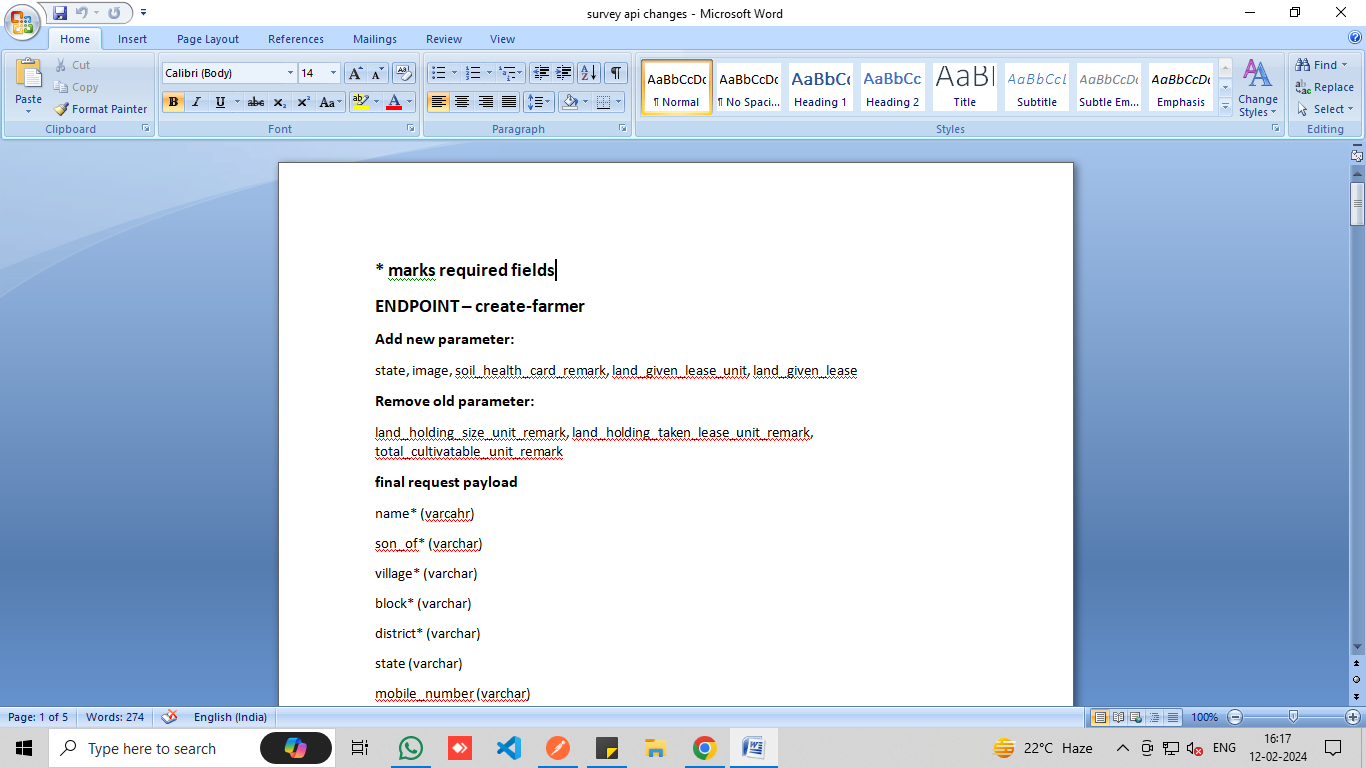Open the font name dropdown

[290, 73]
